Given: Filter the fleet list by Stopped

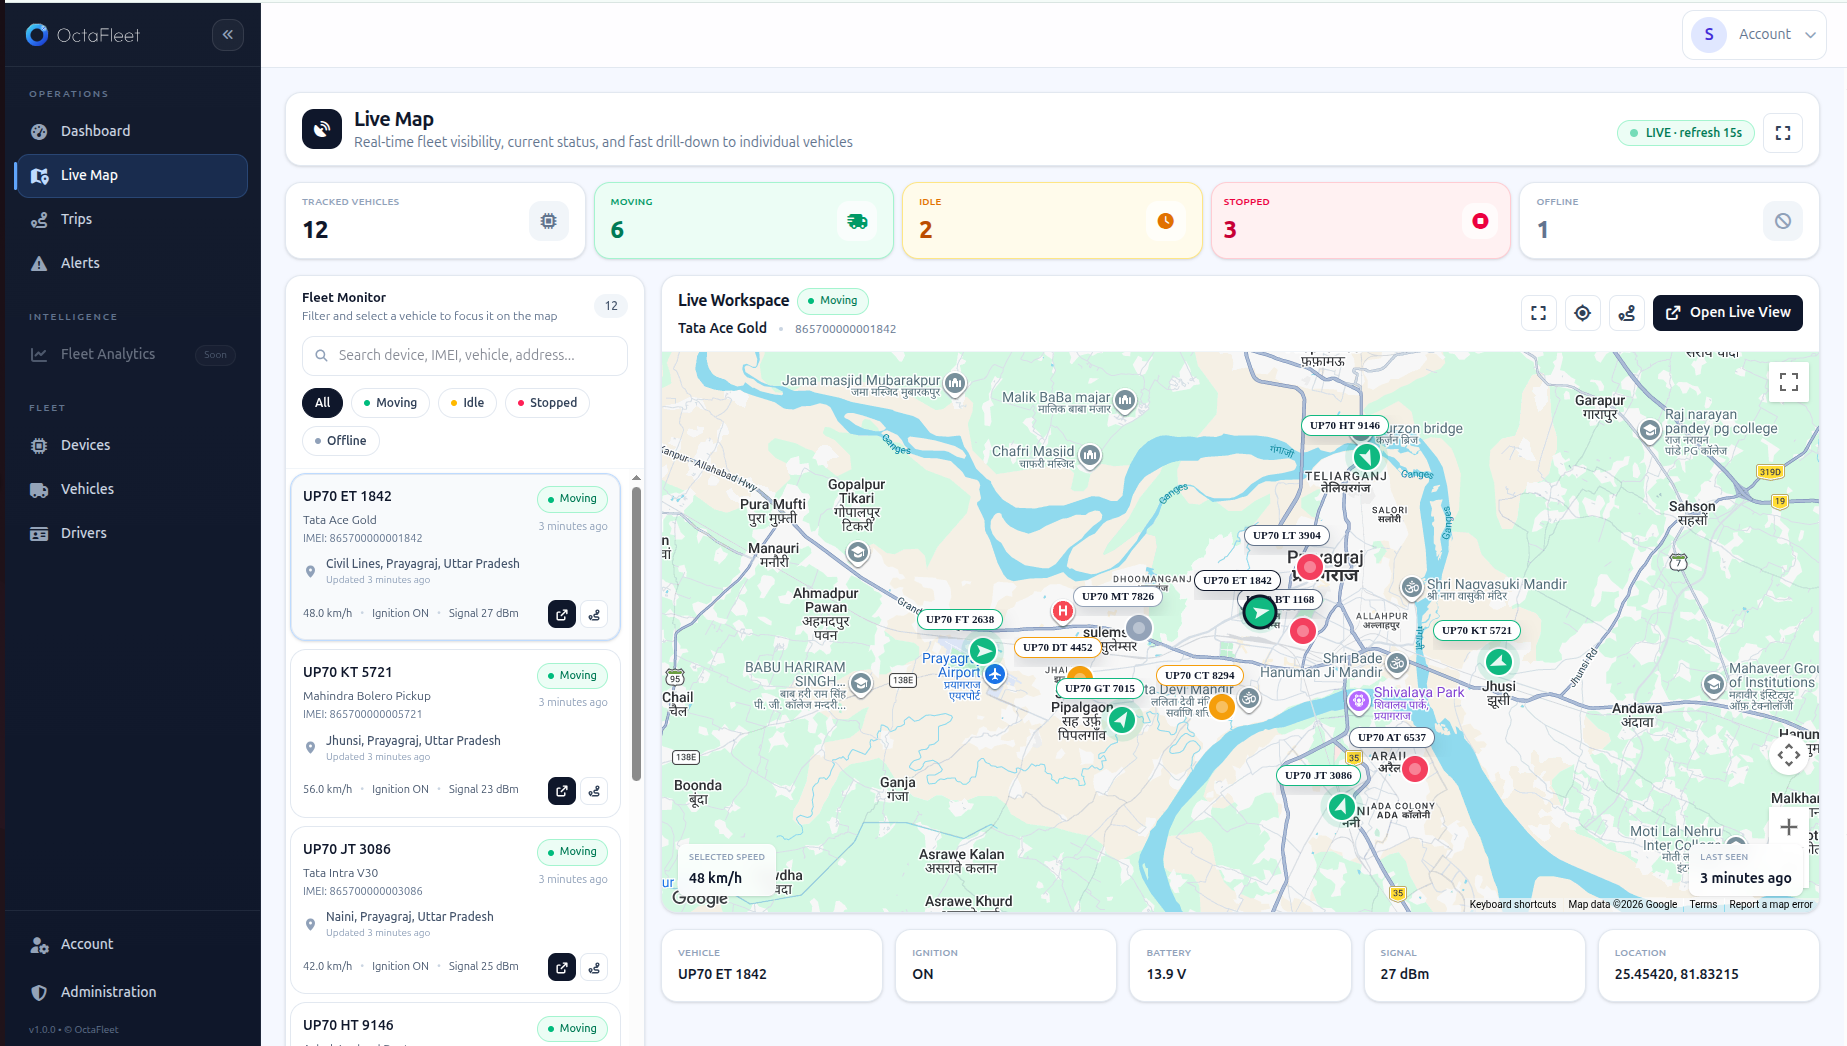Looking at the screenshot, I should [547, 403].
